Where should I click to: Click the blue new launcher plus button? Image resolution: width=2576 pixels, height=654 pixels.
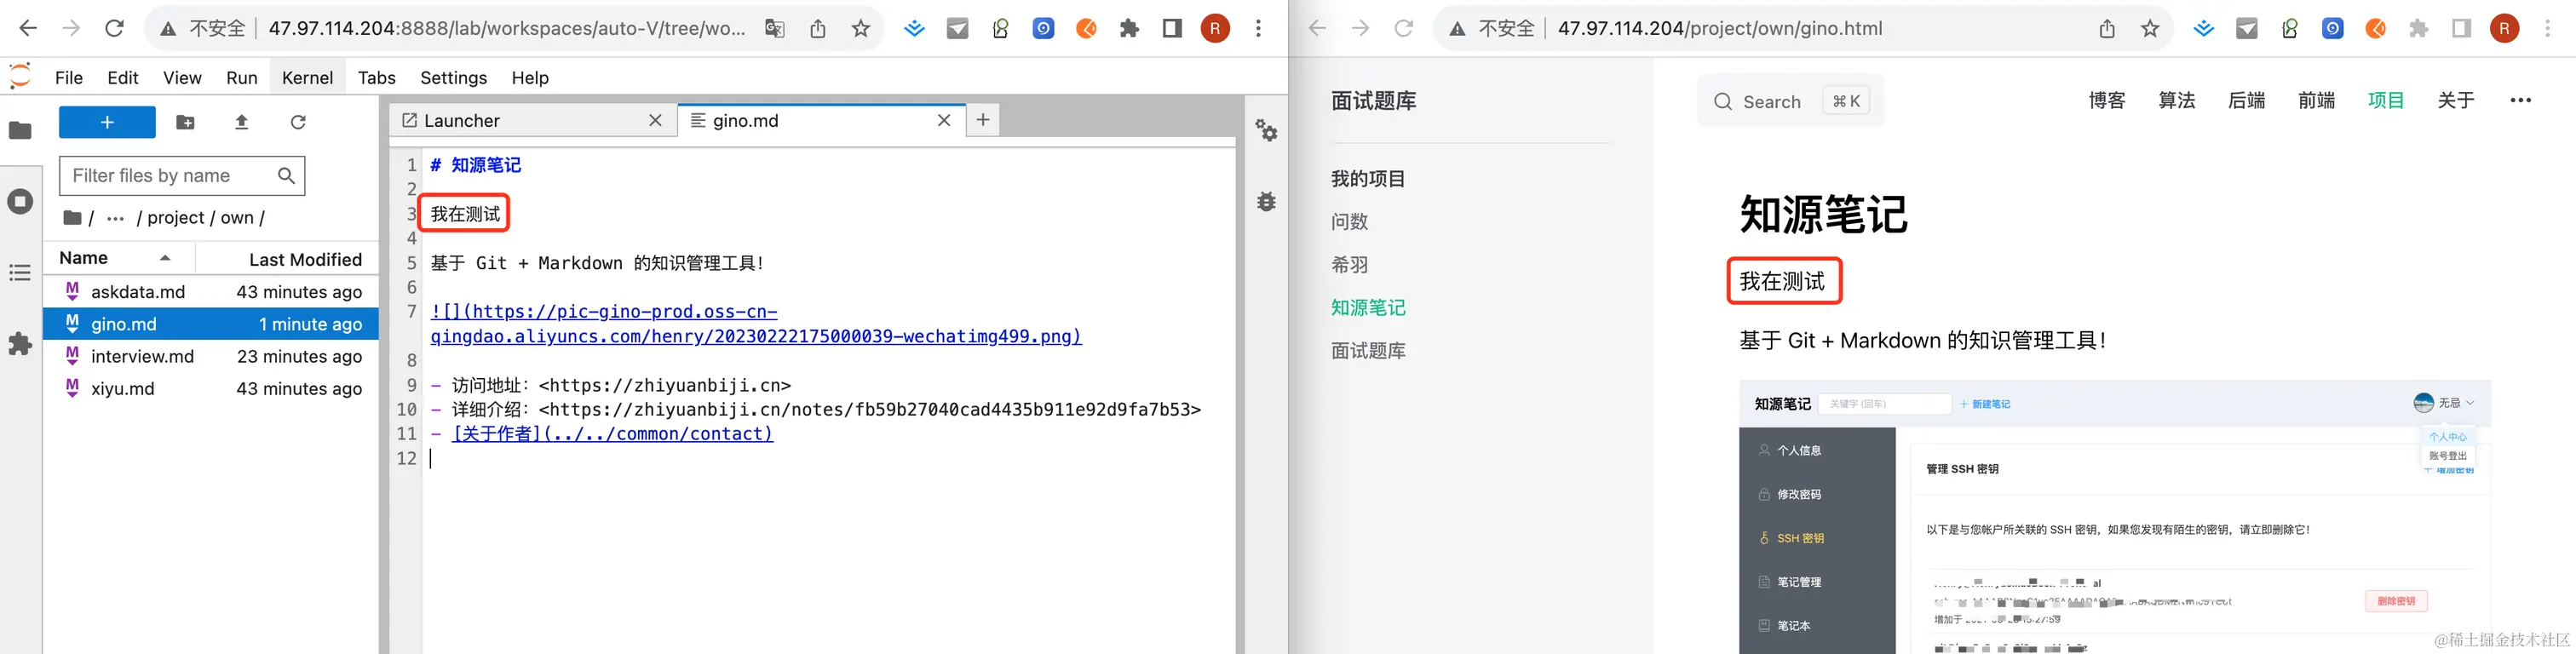pyautogui.click(x=107, y=122)
